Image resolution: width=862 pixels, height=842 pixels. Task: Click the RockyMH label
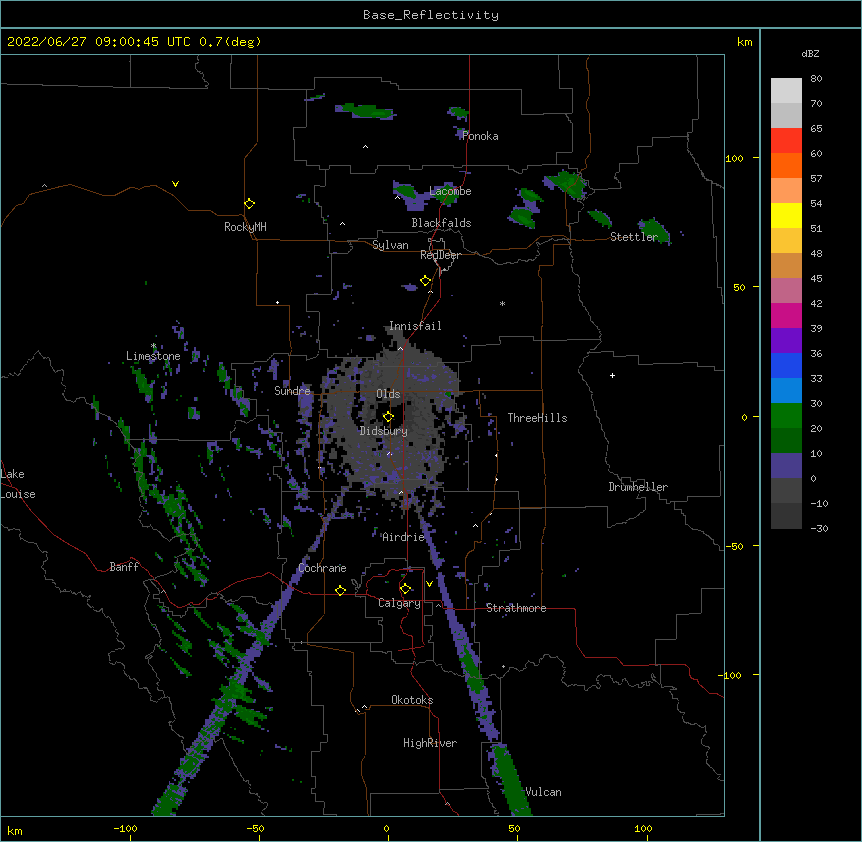point(245,227)
